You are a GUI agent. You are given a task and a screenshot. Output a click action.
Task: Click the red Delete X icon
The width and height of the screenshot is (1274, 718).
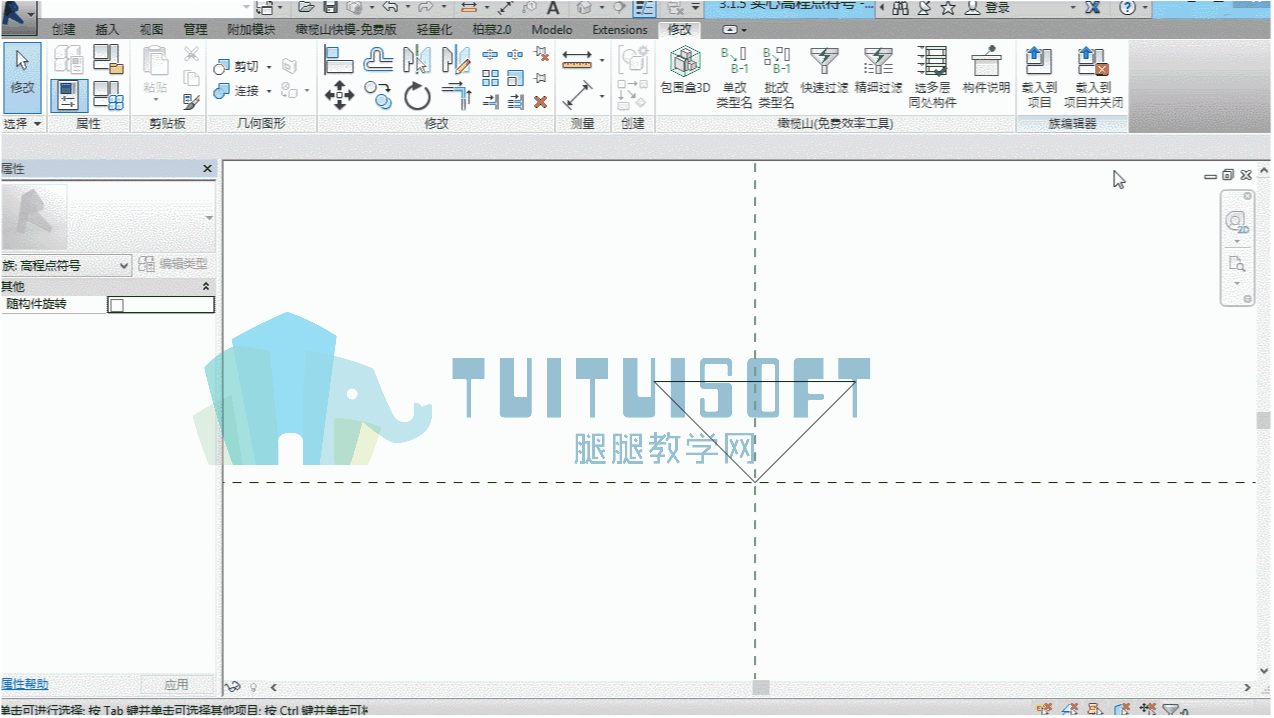pyautogui.click(x=540, y=102)
